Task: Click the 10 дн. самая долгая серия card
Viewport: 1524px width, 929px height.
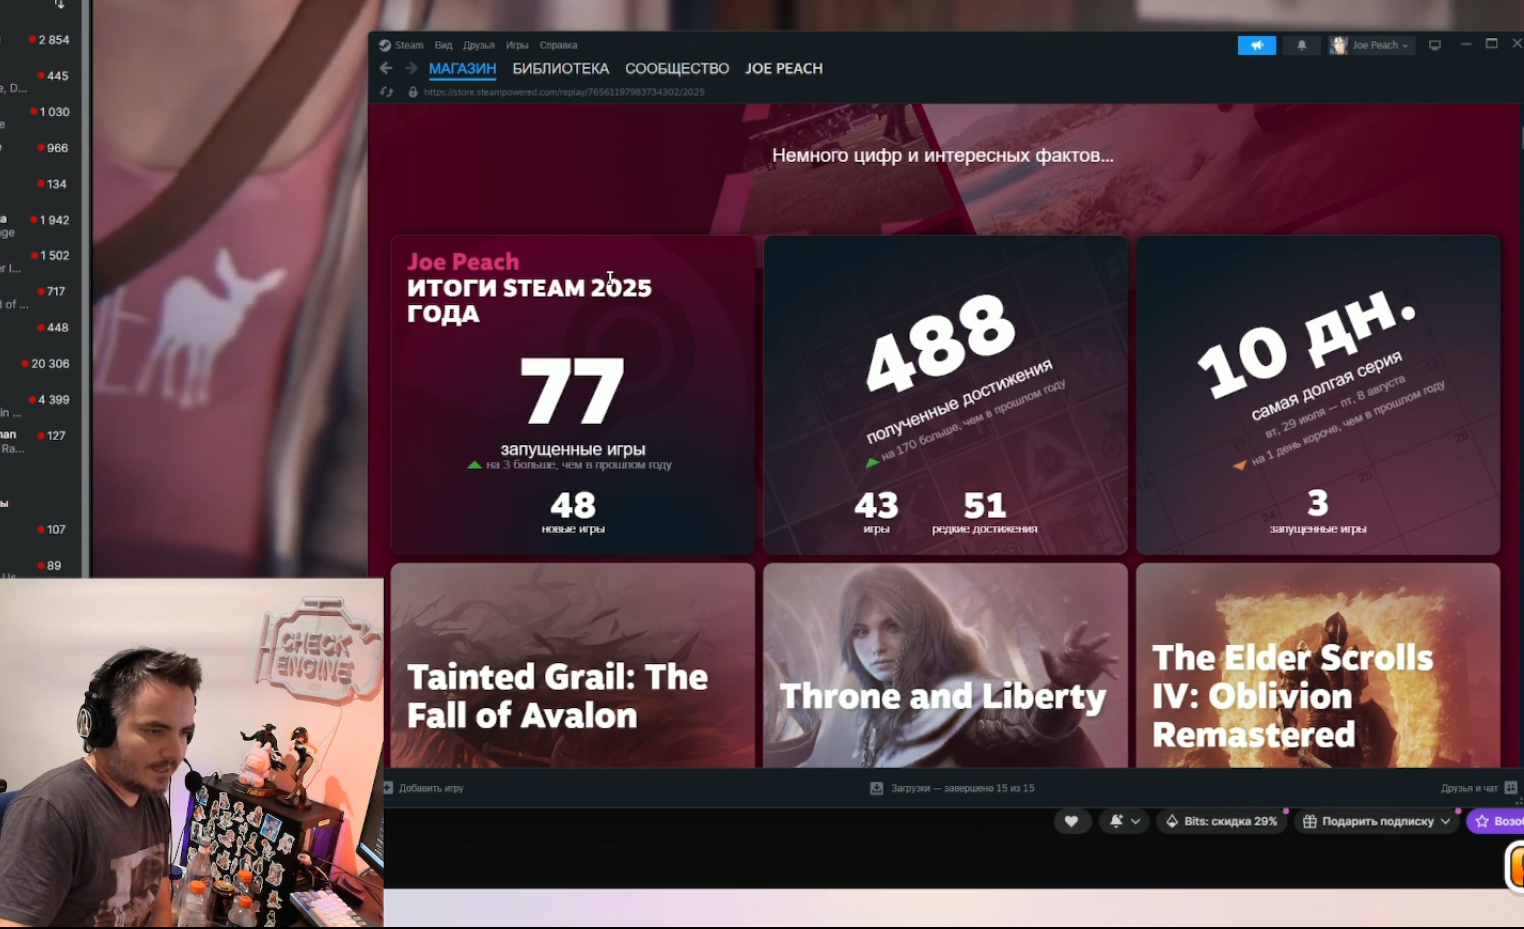Action: click(x=1318, y=395)
